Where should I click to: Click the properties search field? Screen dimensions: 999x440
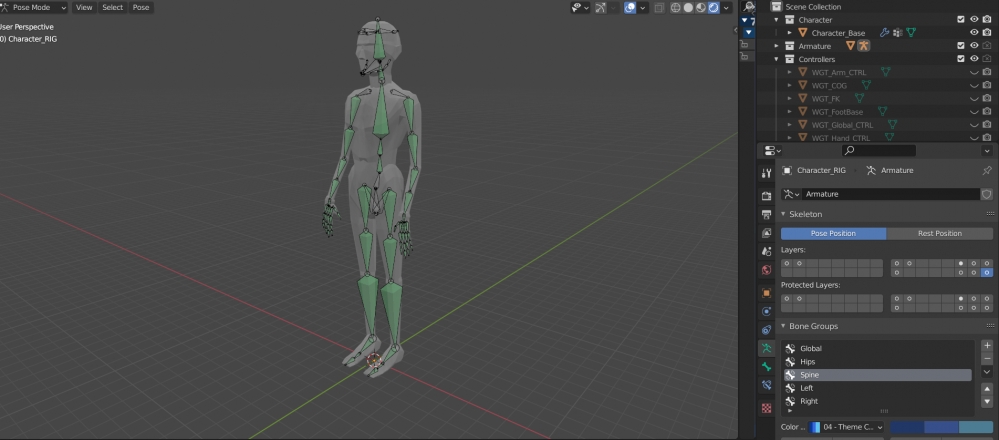point(879,151)
